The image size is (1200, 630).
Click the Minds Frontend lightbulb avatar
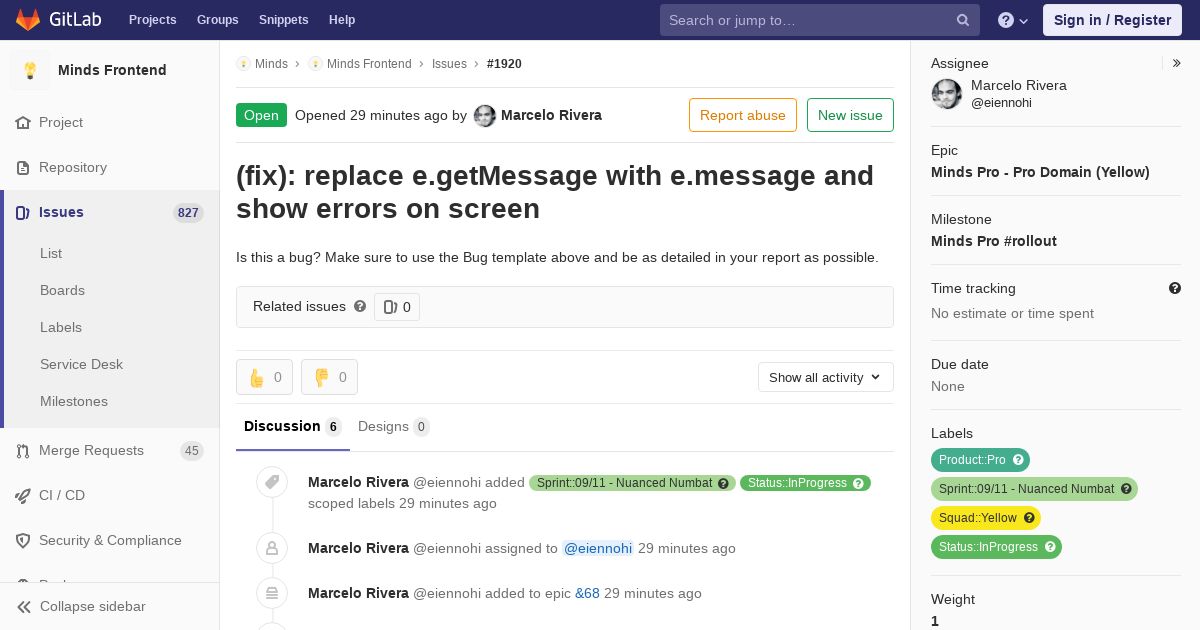click(x=30, y=70)
